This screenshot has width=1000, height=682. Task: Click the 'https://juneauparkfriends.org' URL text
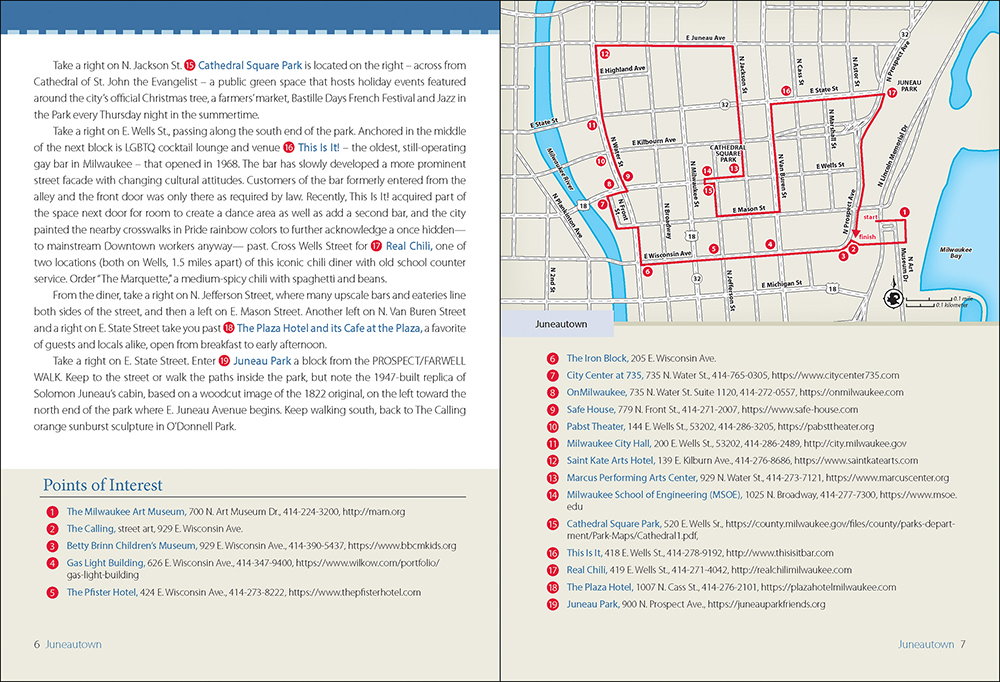pos(766,605)
